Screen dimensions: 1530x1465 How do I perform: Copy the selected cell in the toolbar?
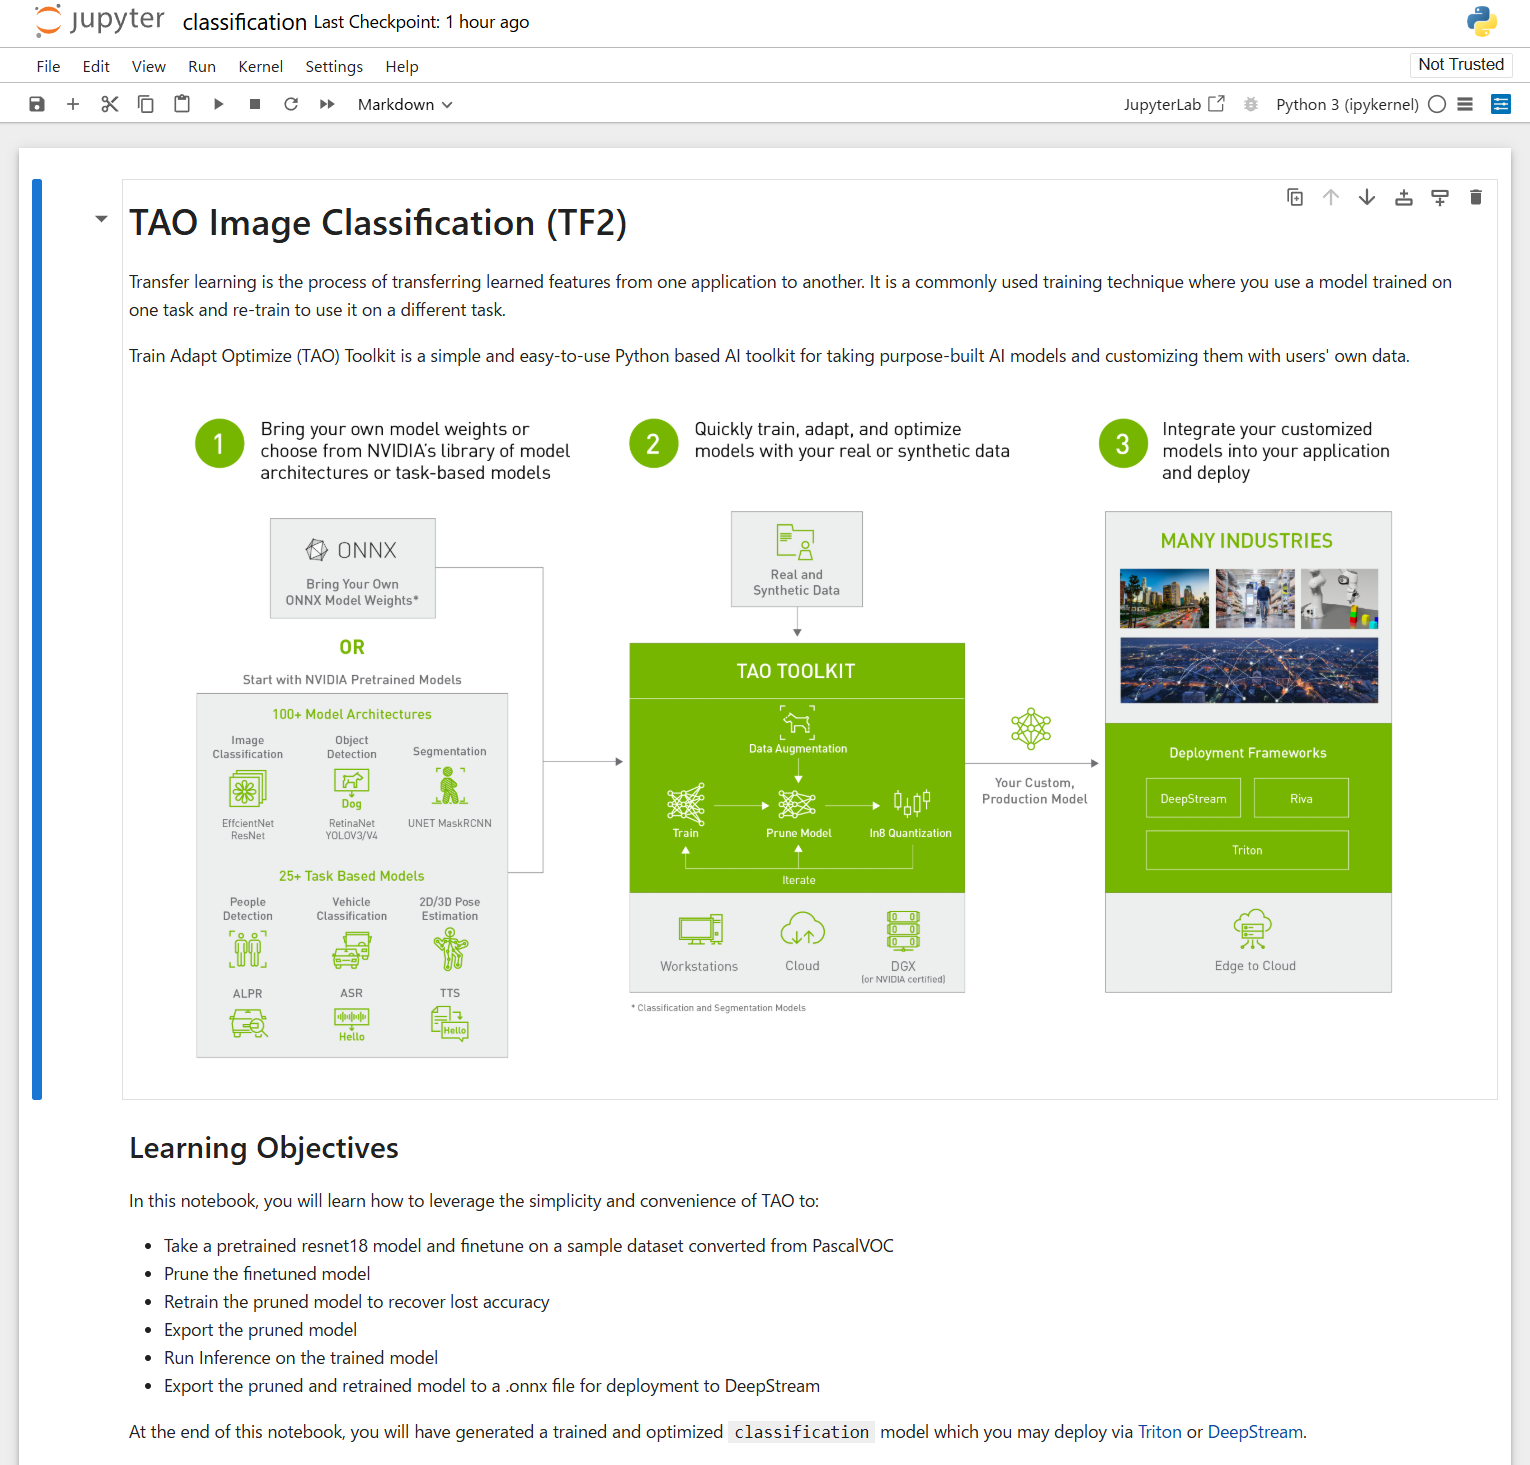pos(146,104)
